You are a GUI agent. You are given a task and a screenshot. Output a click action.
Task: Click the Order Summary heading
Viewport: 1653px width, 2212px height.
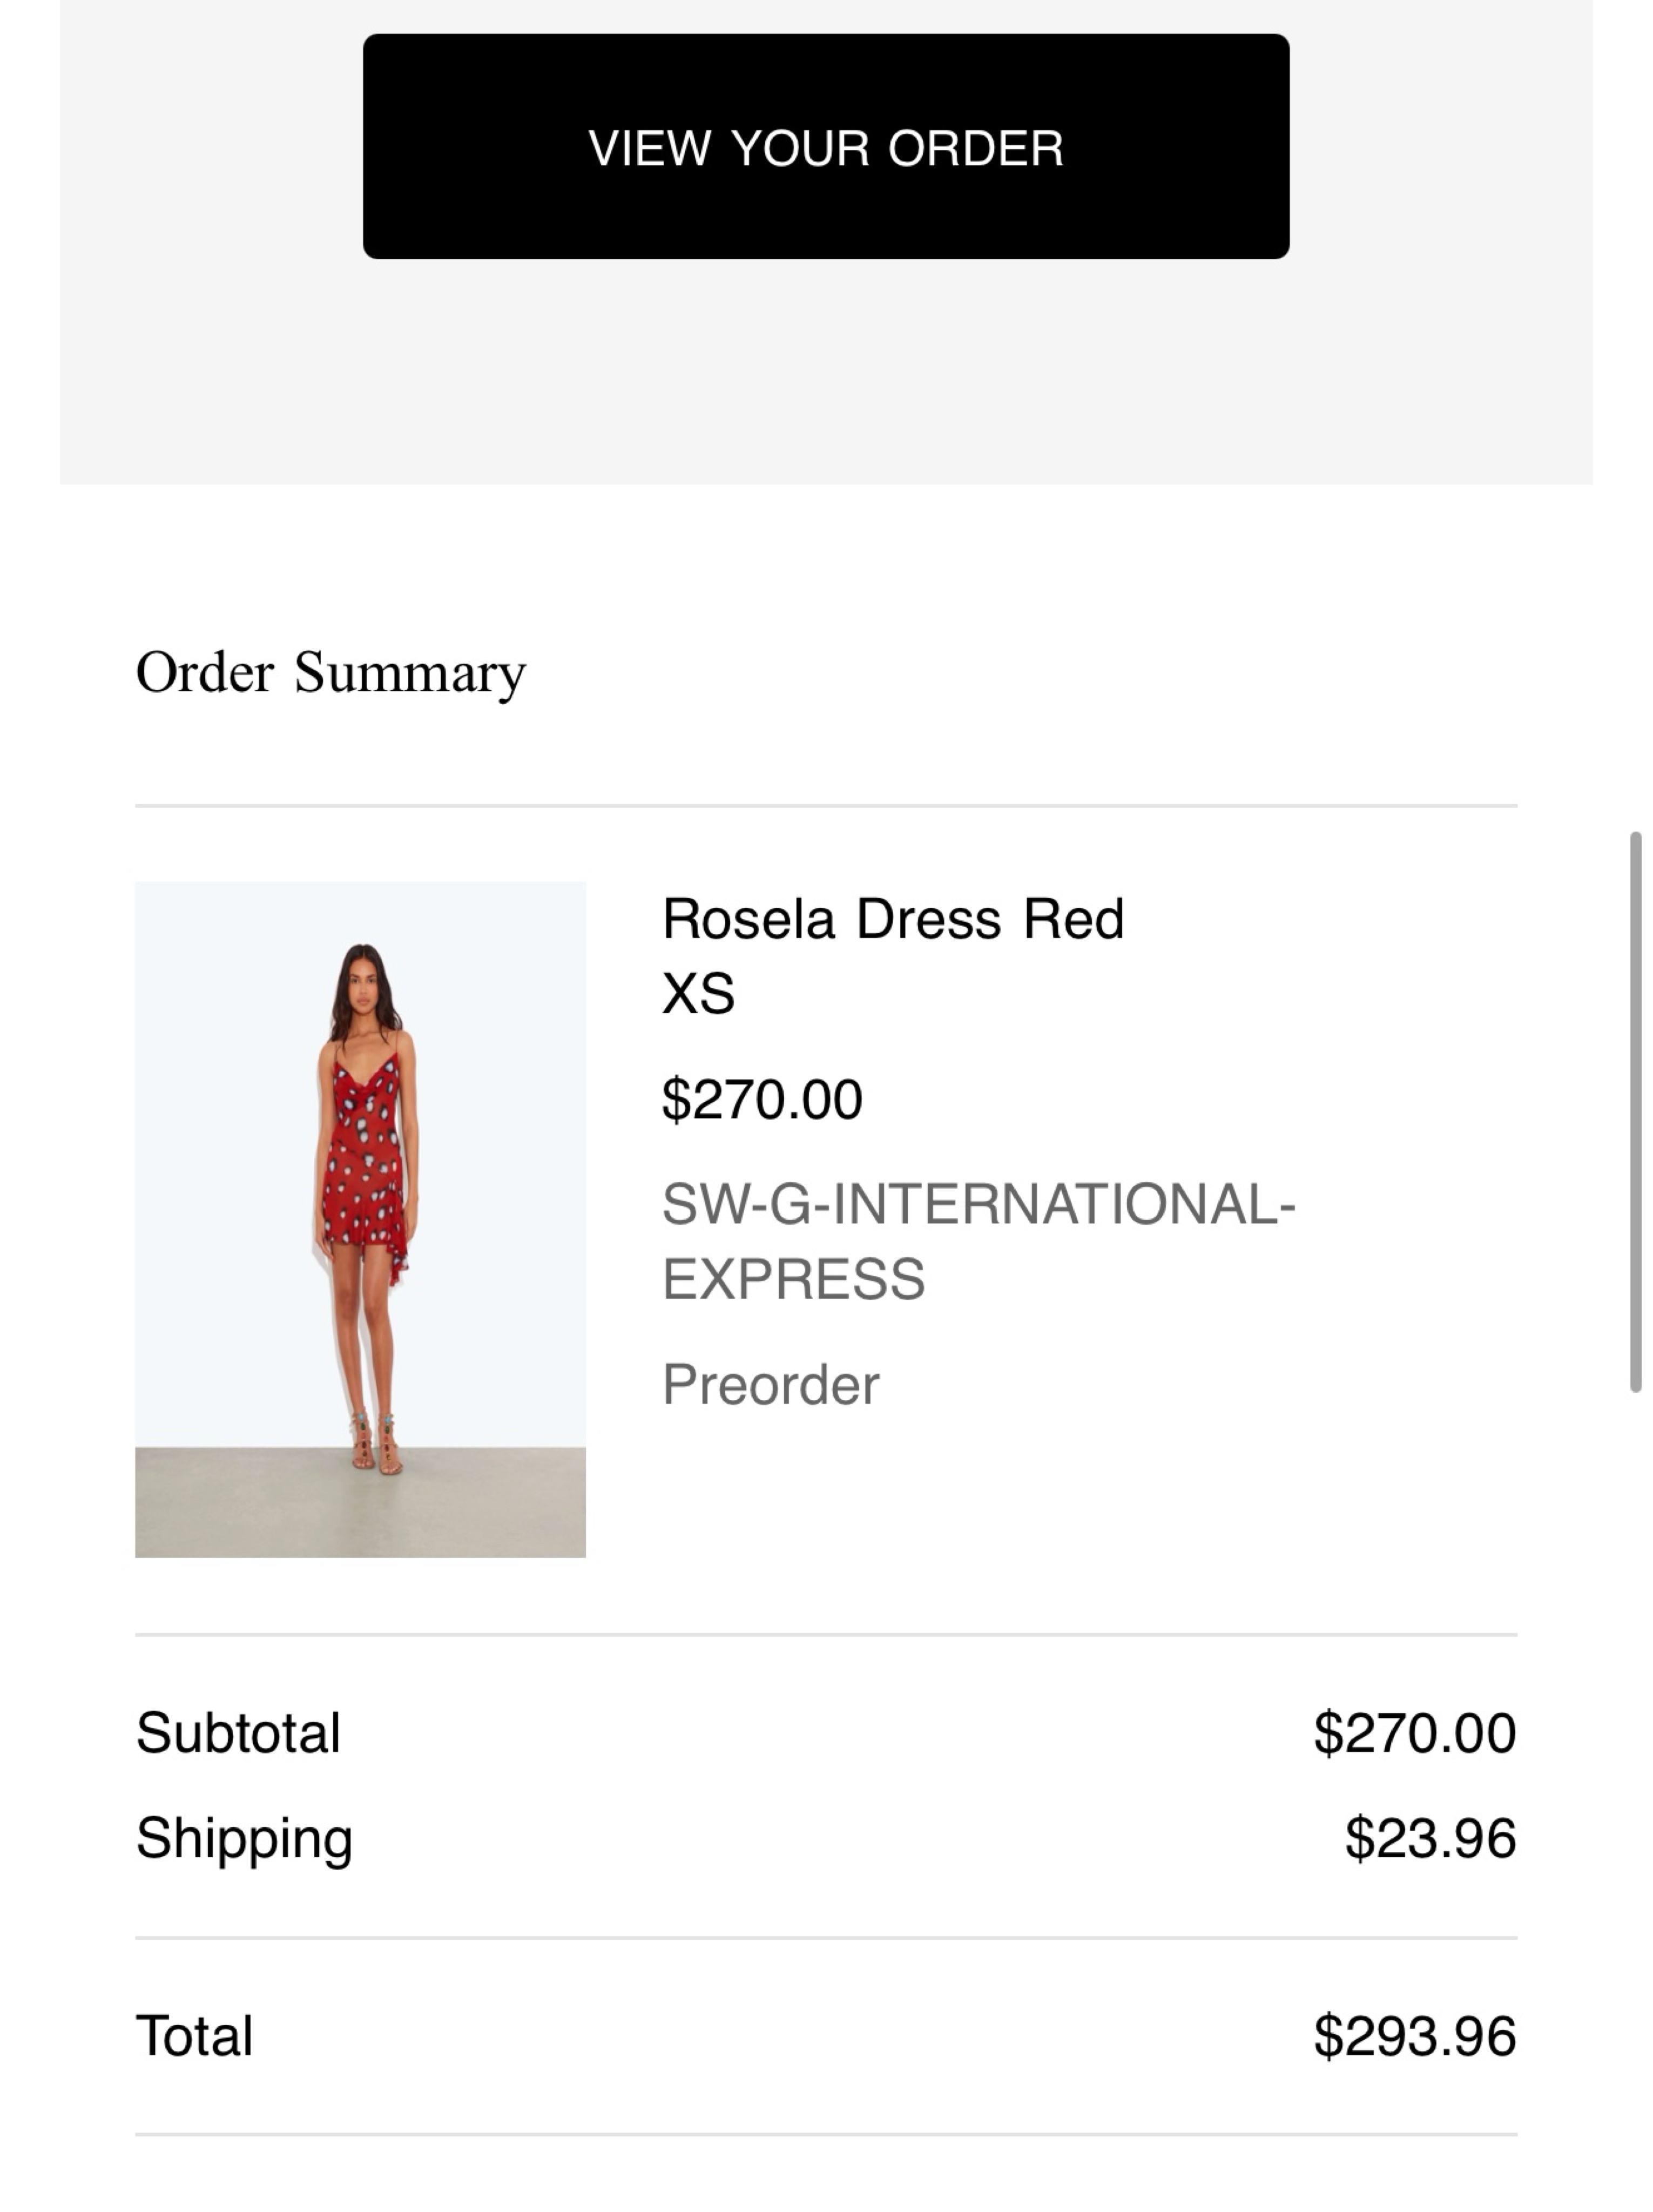tap(330, 673)
